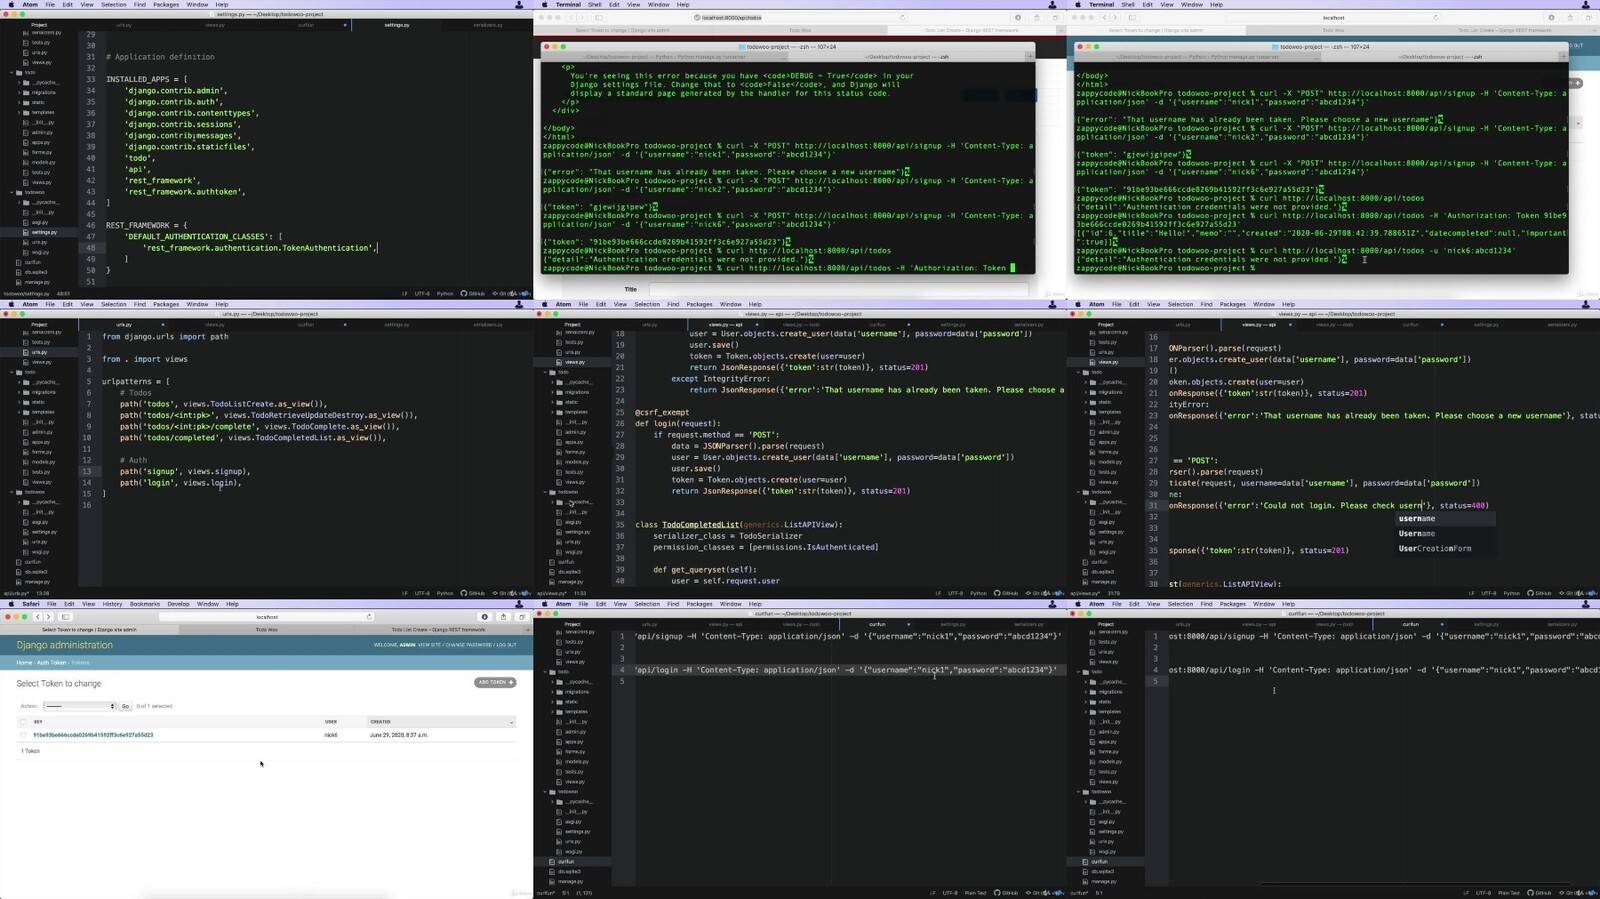Viewport: 1600px width, 899px height.
Task: Click the 'nick6' user cell in token table
Action: [x=331, y=735]
